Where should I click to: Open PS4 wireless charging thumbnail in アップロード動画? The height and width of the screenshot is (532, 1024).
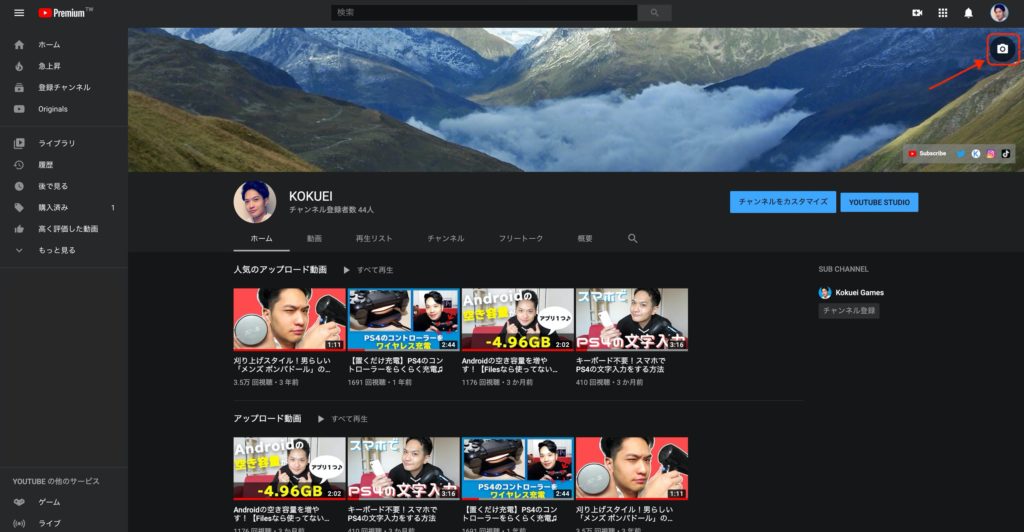coord(517,469)
